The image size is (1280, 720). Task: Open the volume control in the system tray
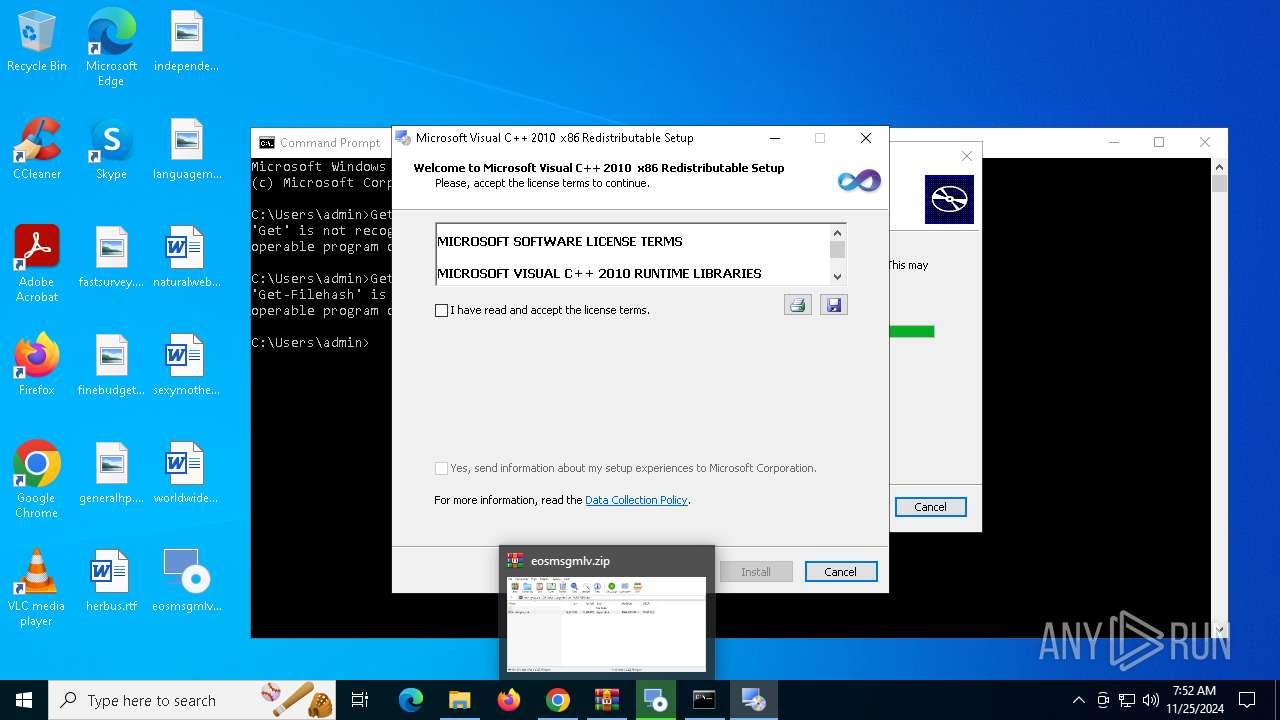tap(1151, 700)
